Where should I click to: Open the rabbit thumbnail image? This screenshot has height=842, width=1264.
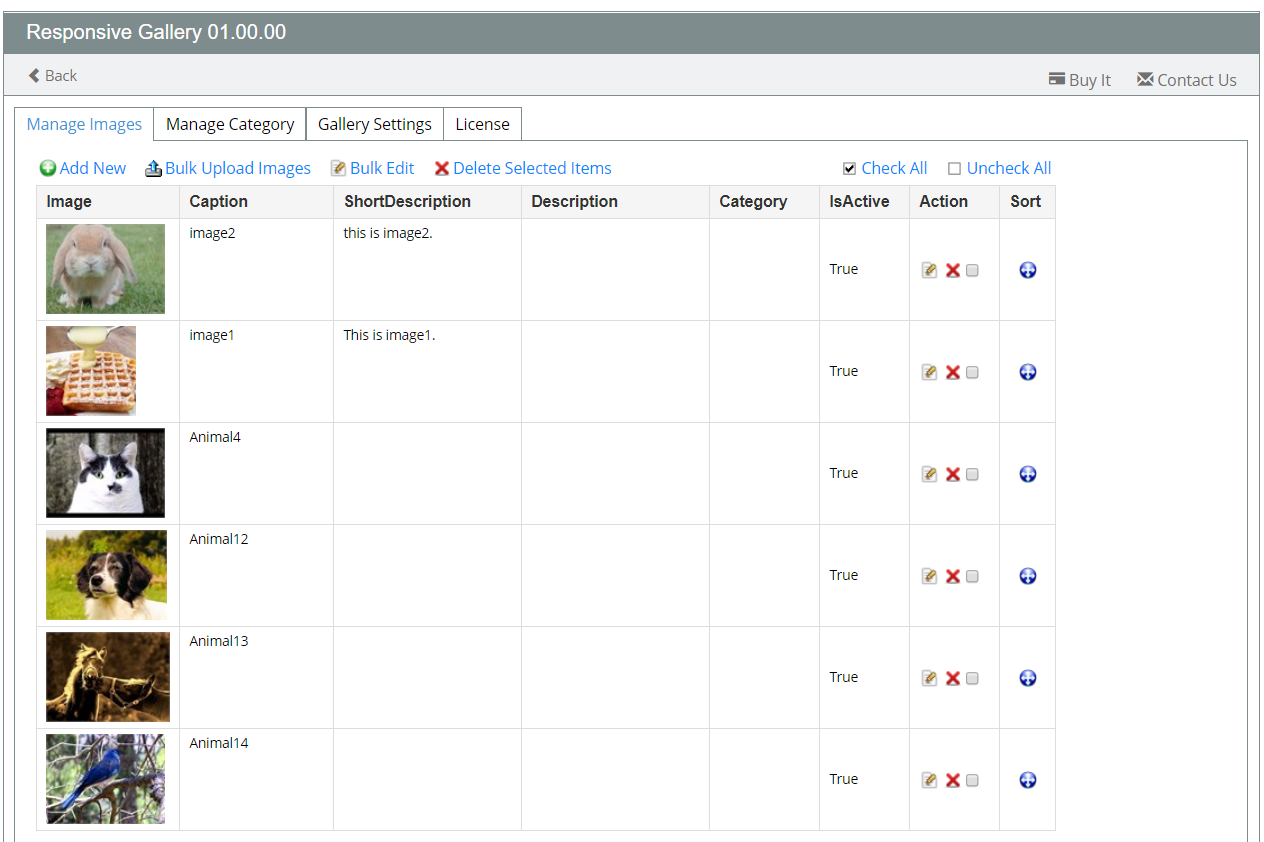point(105,269)
